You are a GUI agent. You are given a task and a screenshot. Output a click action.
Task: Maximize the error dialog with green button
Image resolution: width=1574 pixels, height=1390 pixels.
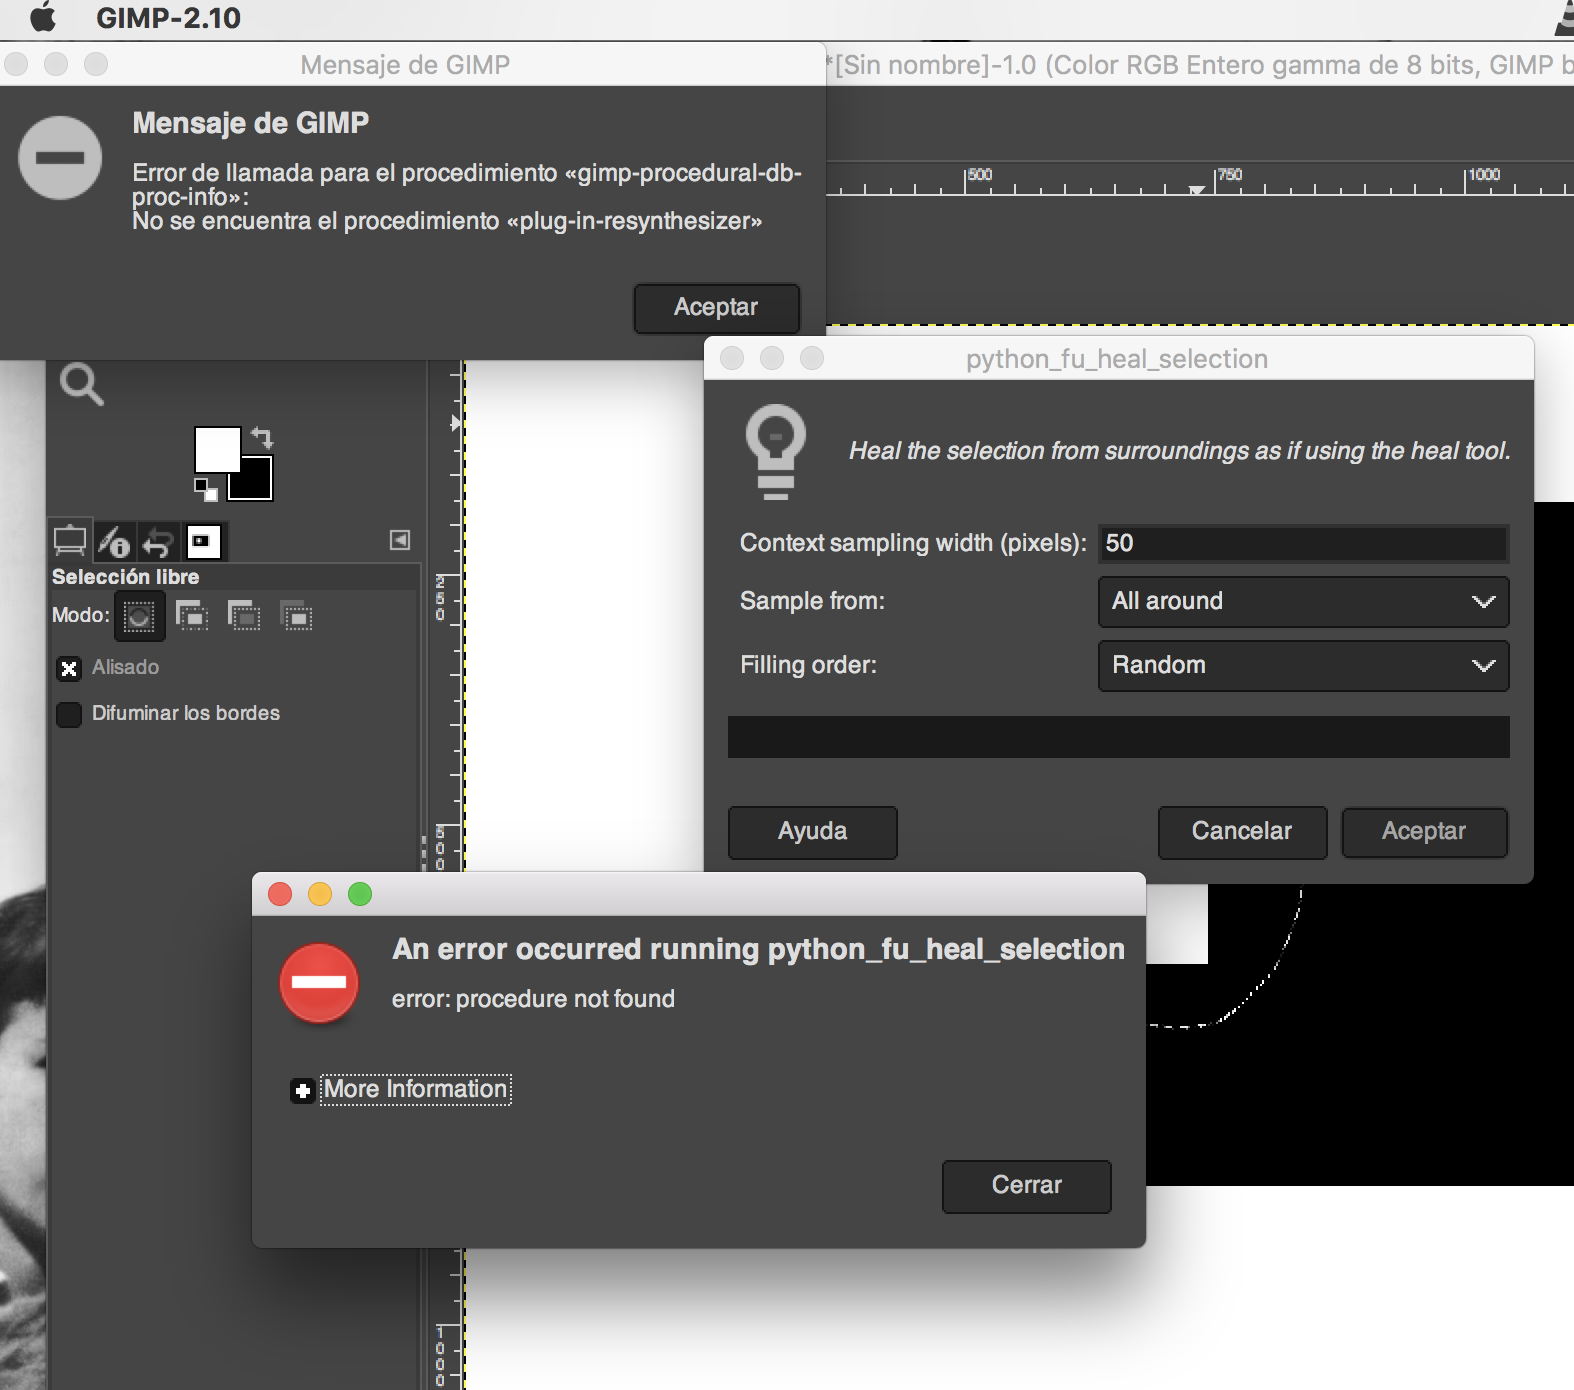tap(360, 894)
